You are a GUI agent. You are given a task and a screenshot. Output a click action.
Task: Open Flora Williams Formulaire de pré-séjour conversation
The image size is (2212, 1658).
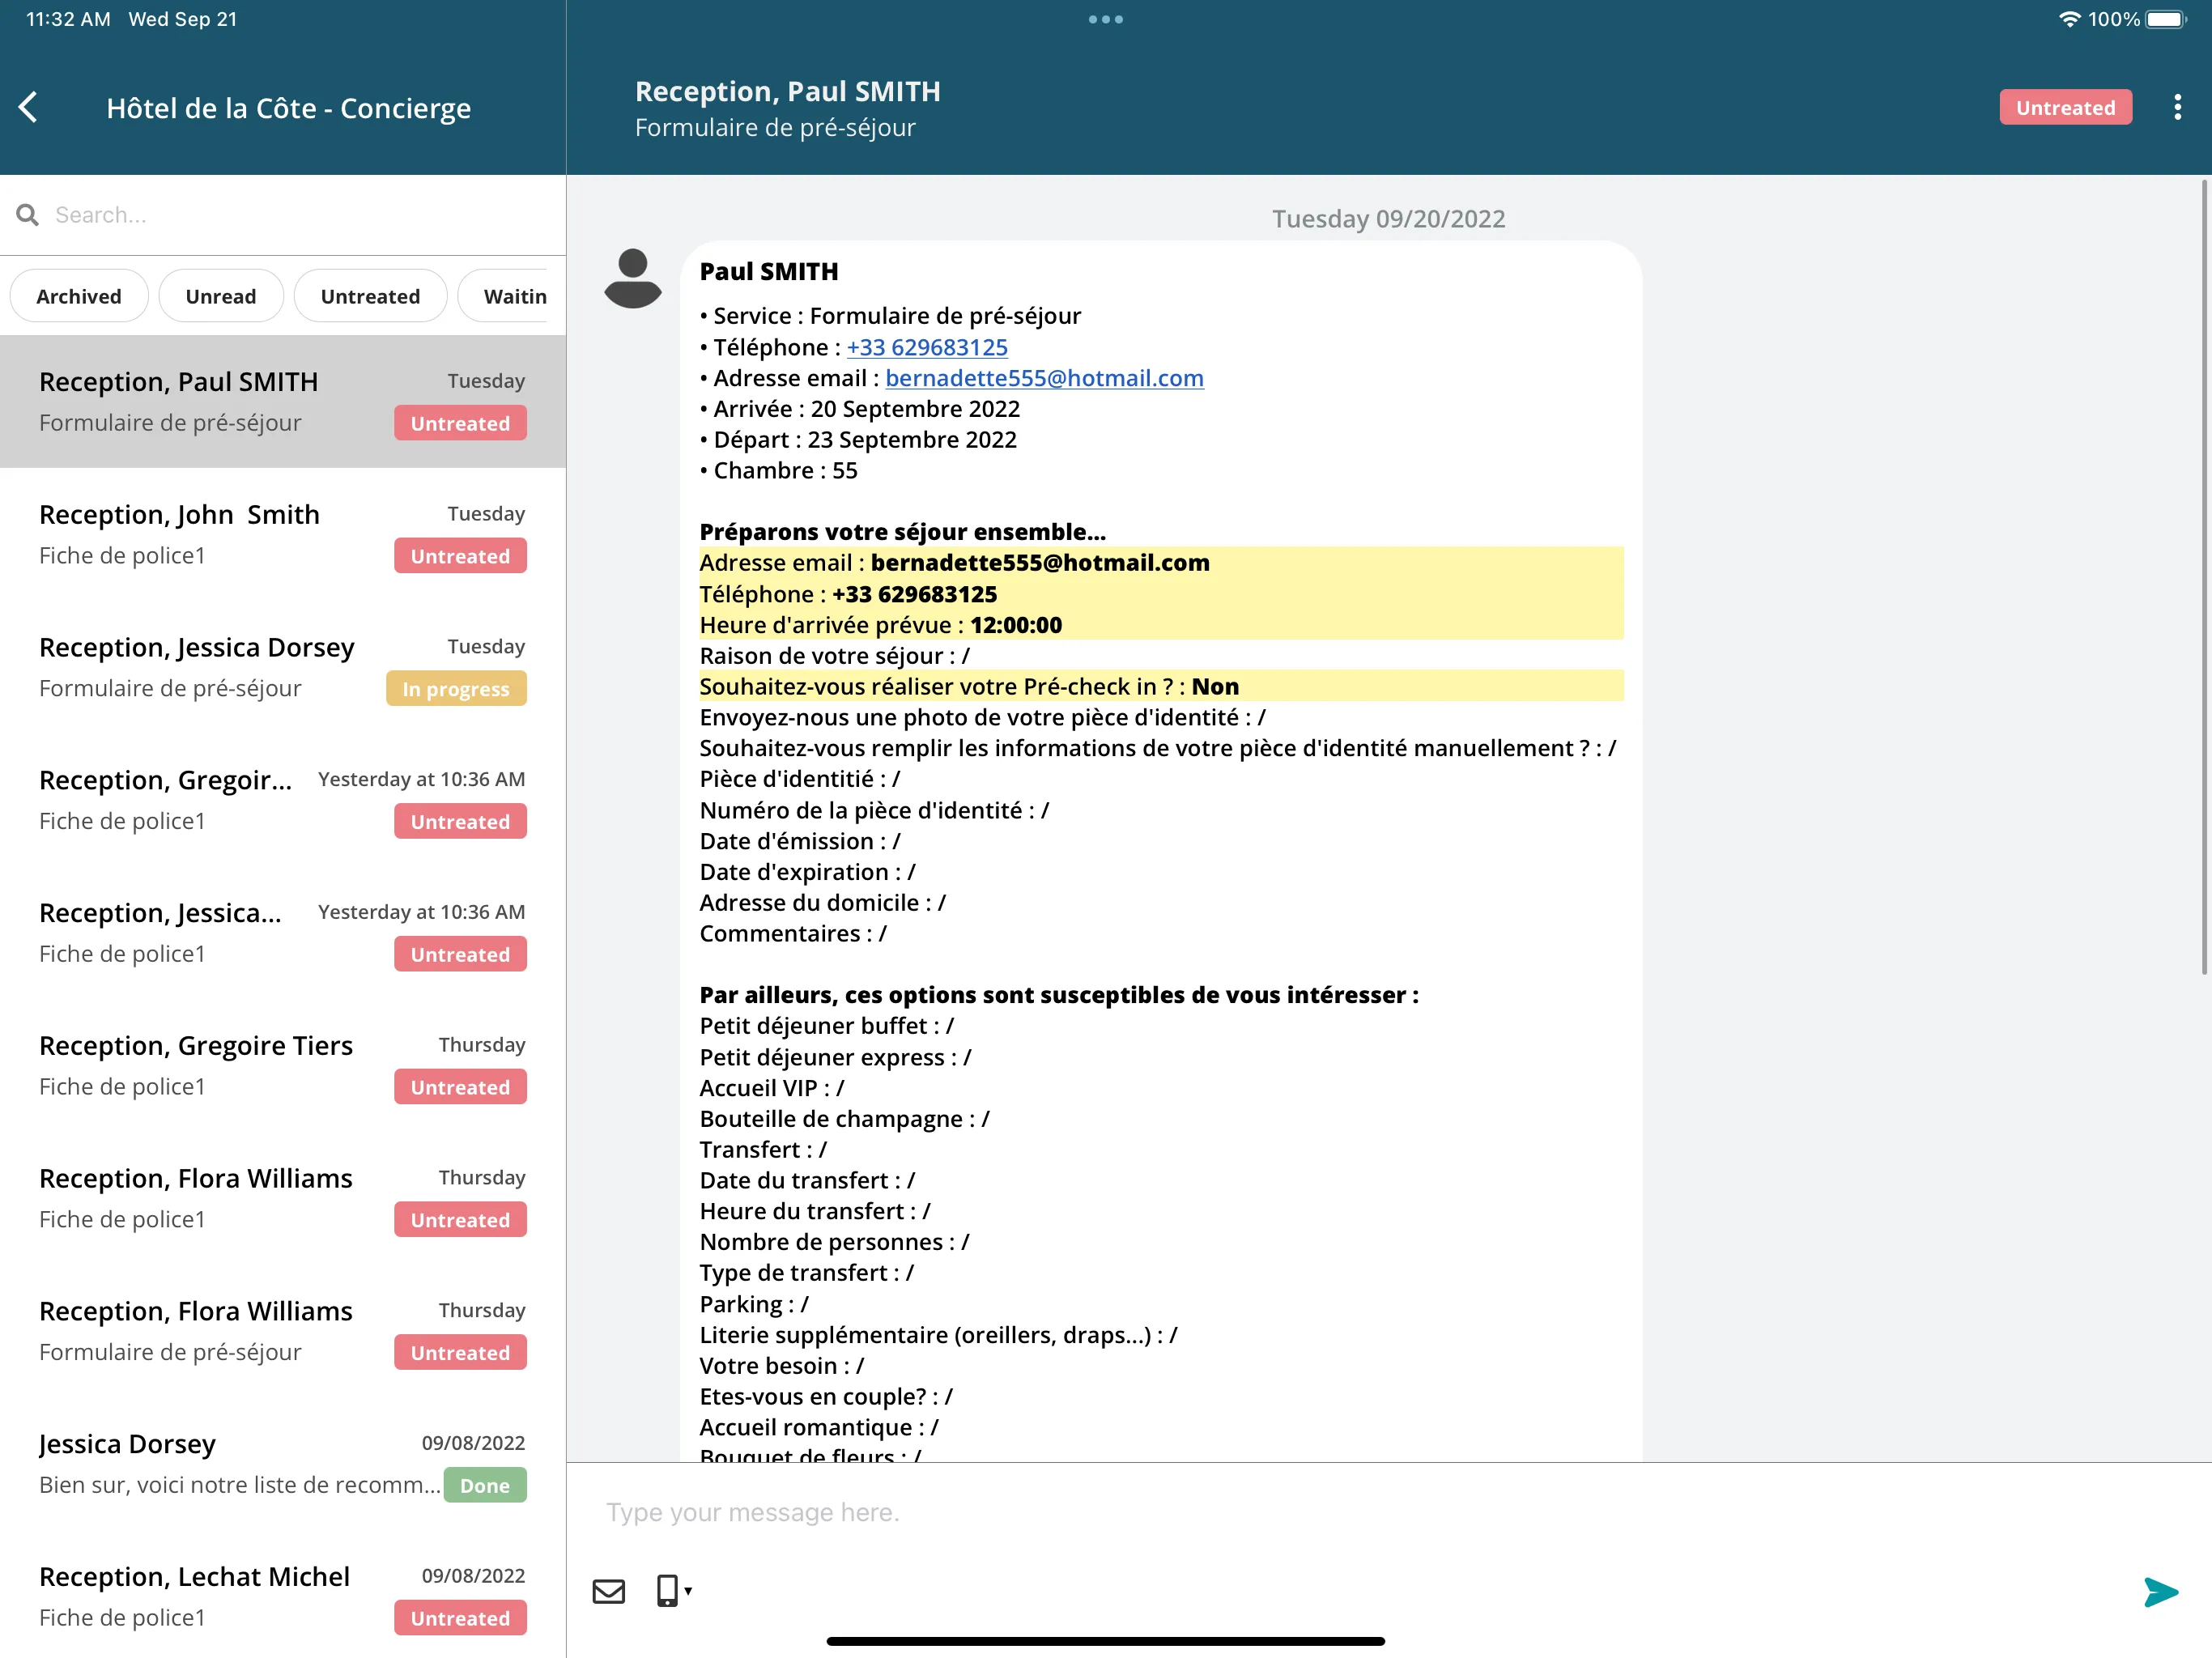[283, 1331]
